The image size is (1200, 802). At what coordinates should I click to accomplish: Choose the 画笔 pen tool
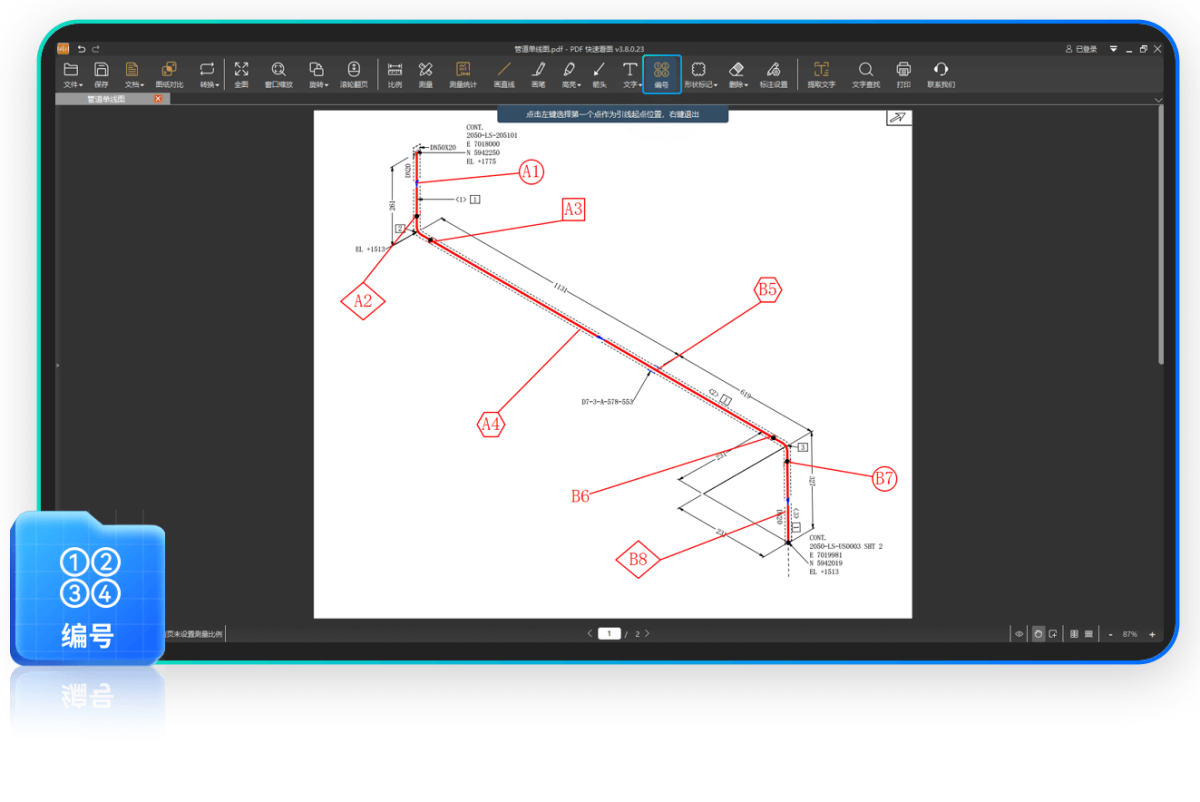coord(538,73)
